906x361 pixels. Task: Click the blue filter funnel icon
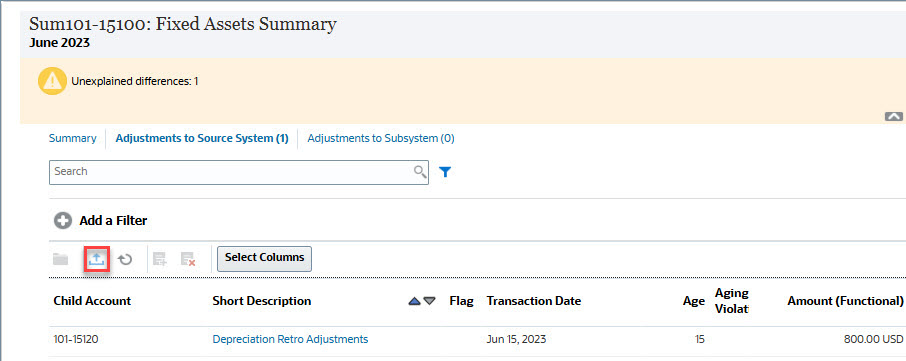click(445, 172)
